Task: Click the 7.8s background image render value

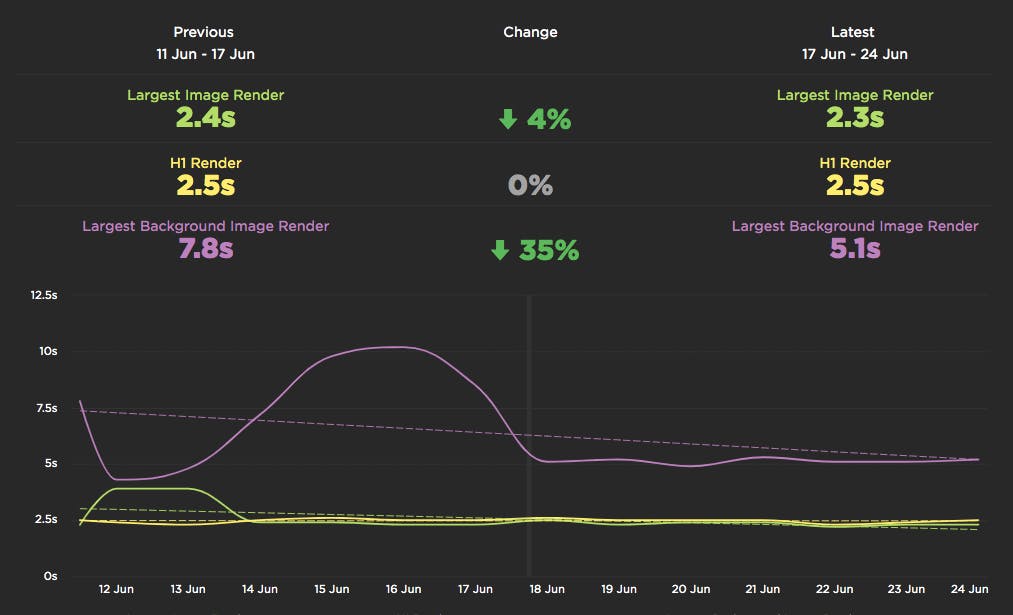Action: pos(205,249)
